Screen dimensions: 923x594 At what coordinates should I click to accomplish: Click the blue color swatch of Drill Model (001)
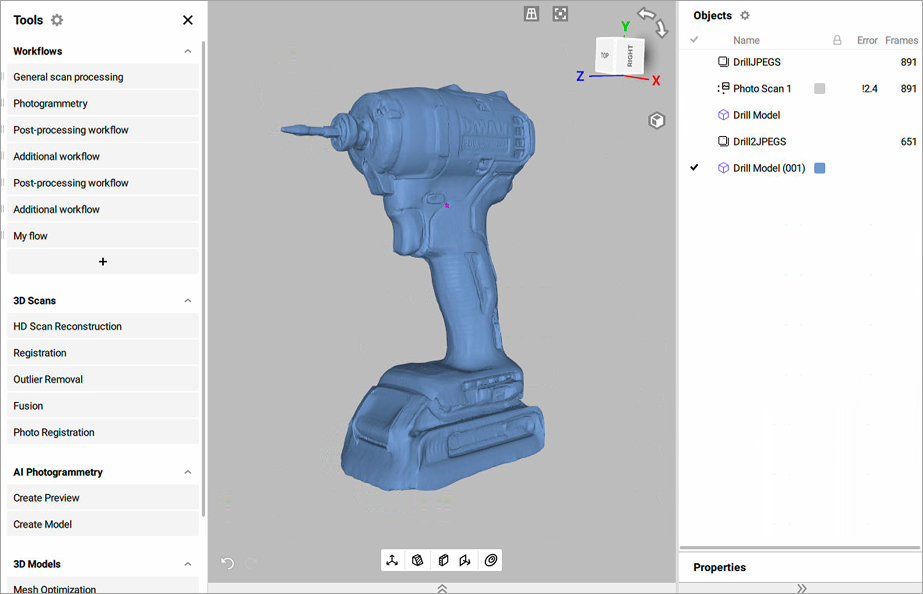[x=820, y=168]
